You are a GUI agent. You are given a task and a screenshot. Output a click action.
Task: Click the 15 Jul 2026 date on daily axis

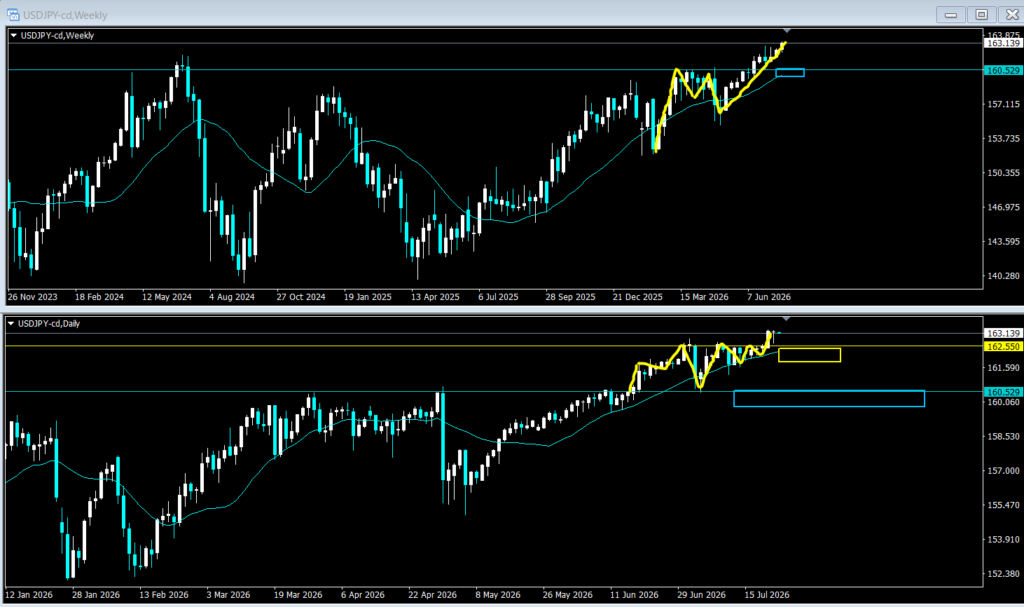(x=767, y=595)
